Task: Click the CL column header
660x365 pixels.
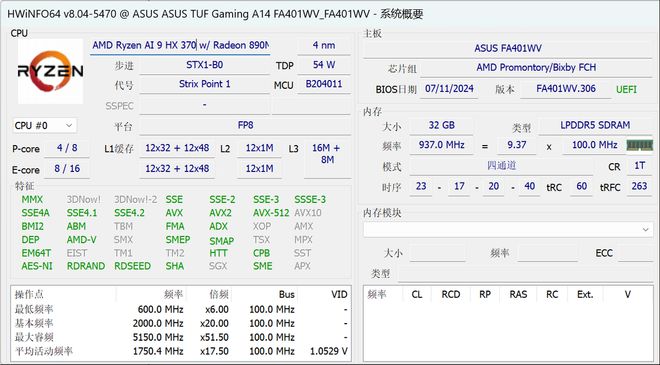Action: coord(417,295)
